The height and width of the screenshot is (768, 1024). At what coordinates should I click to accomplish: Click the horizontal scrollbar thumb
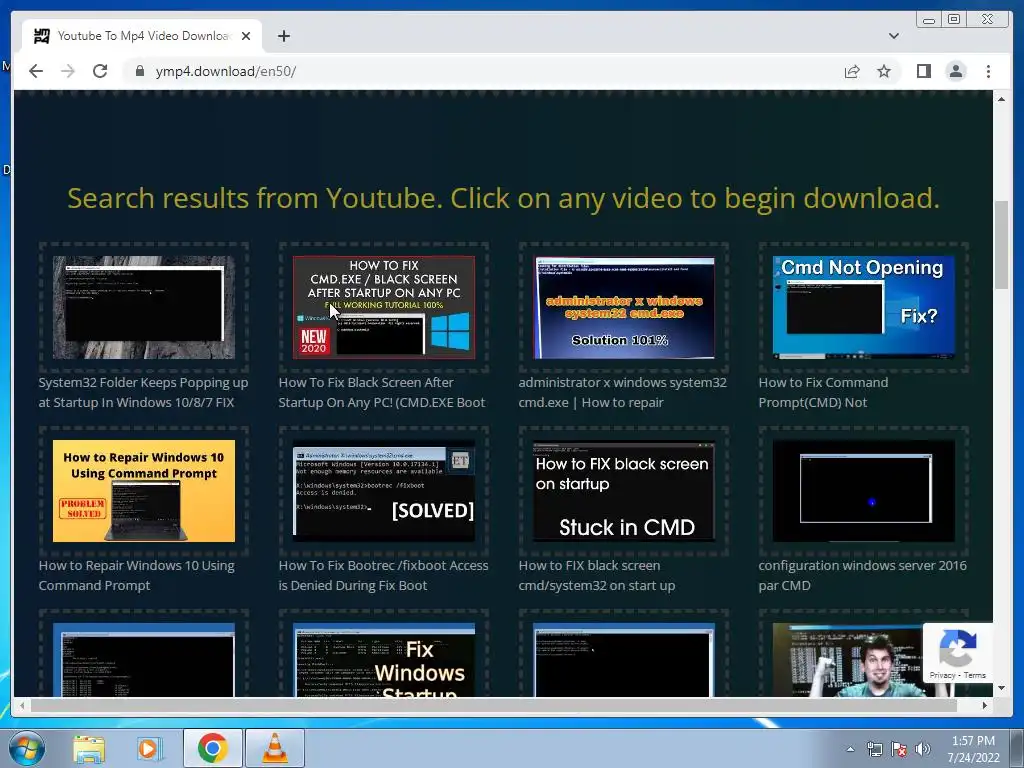[494, 705]
